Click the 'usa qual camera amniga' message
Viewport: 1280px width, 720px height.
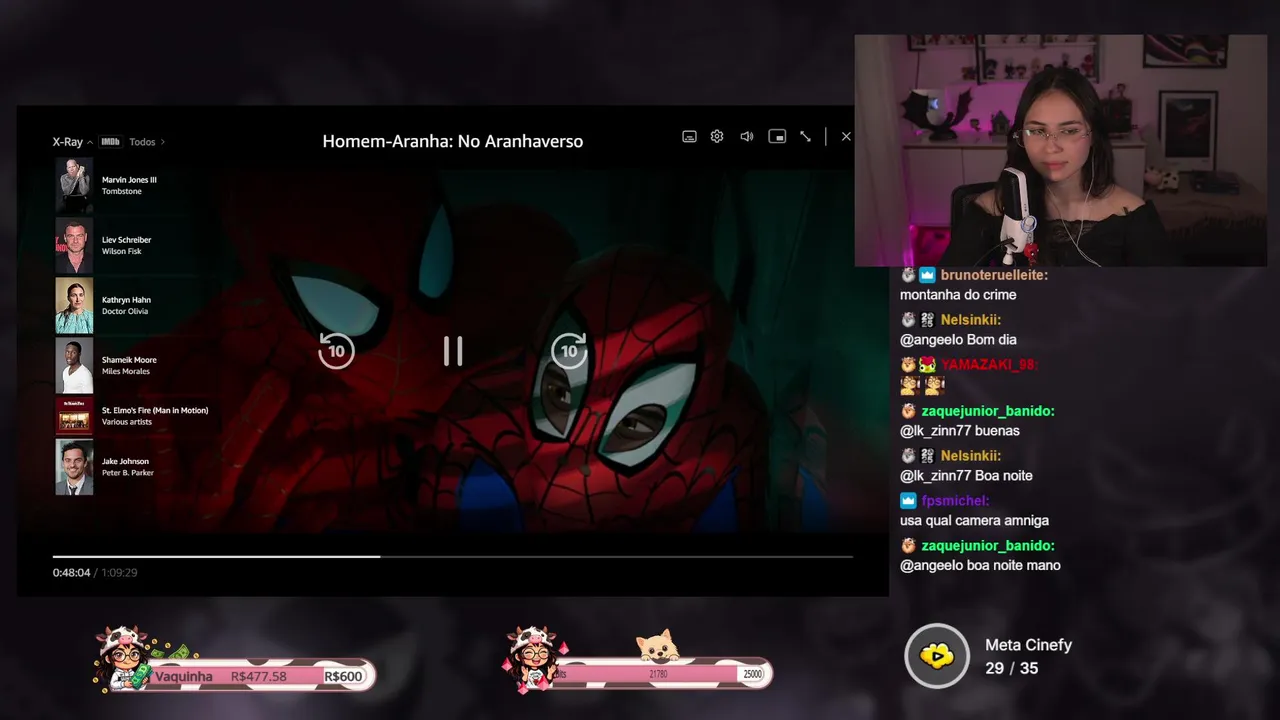tap(974, 520)
